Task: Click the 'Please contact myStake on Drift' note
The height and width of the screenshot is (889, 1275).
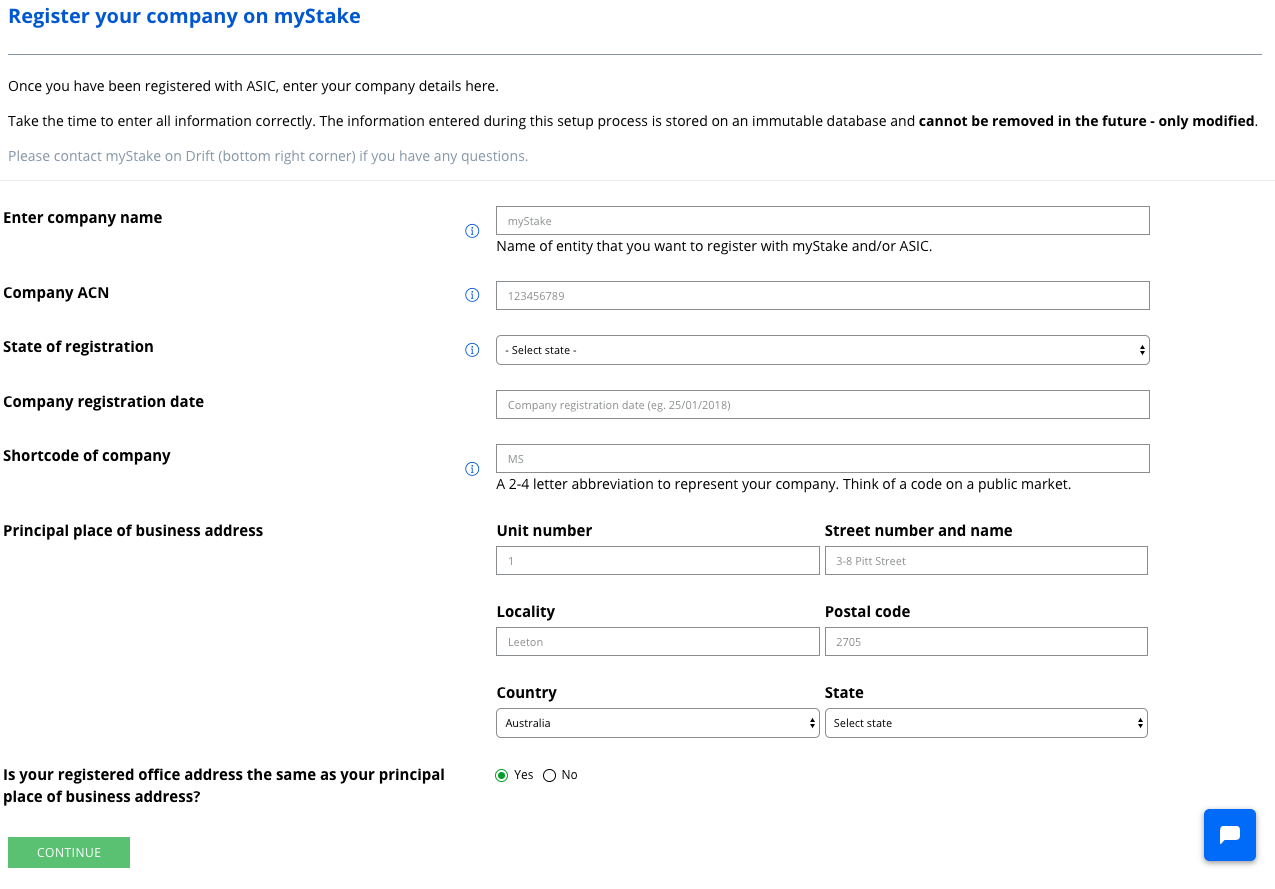Action: 268,156
